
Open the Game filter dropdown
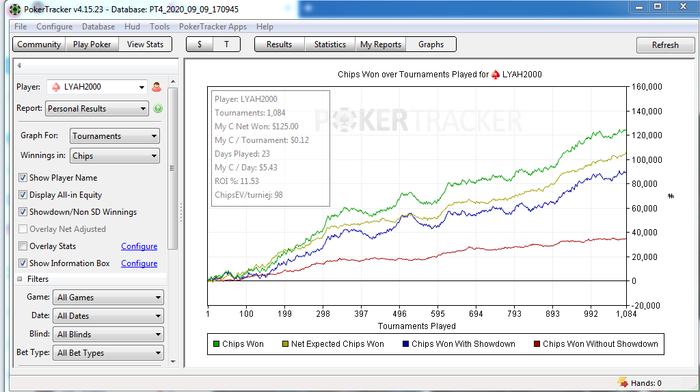pos(108,297)
